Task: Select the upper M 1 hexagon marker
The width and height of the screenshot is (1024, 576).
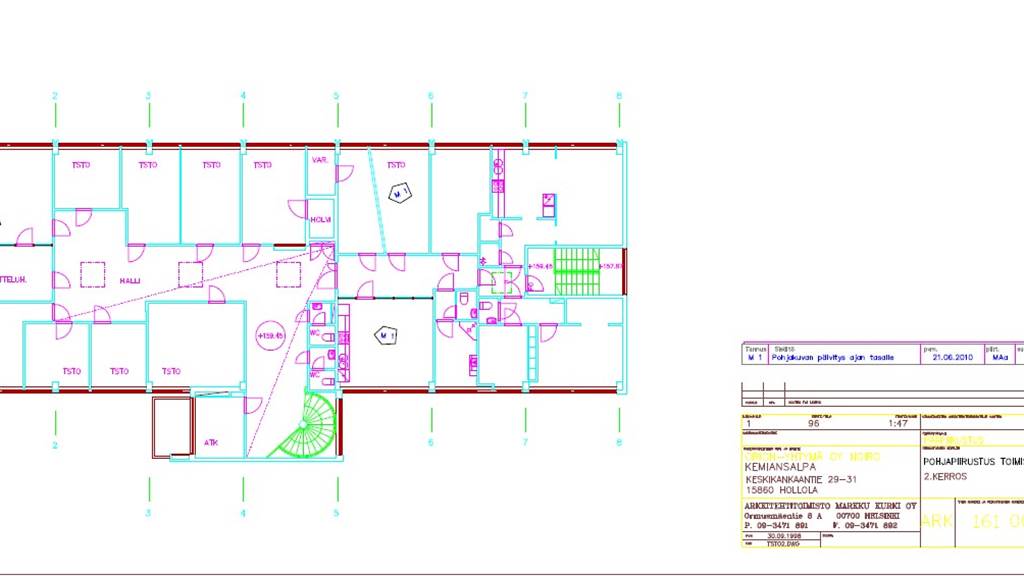Action: click(401, 192)
